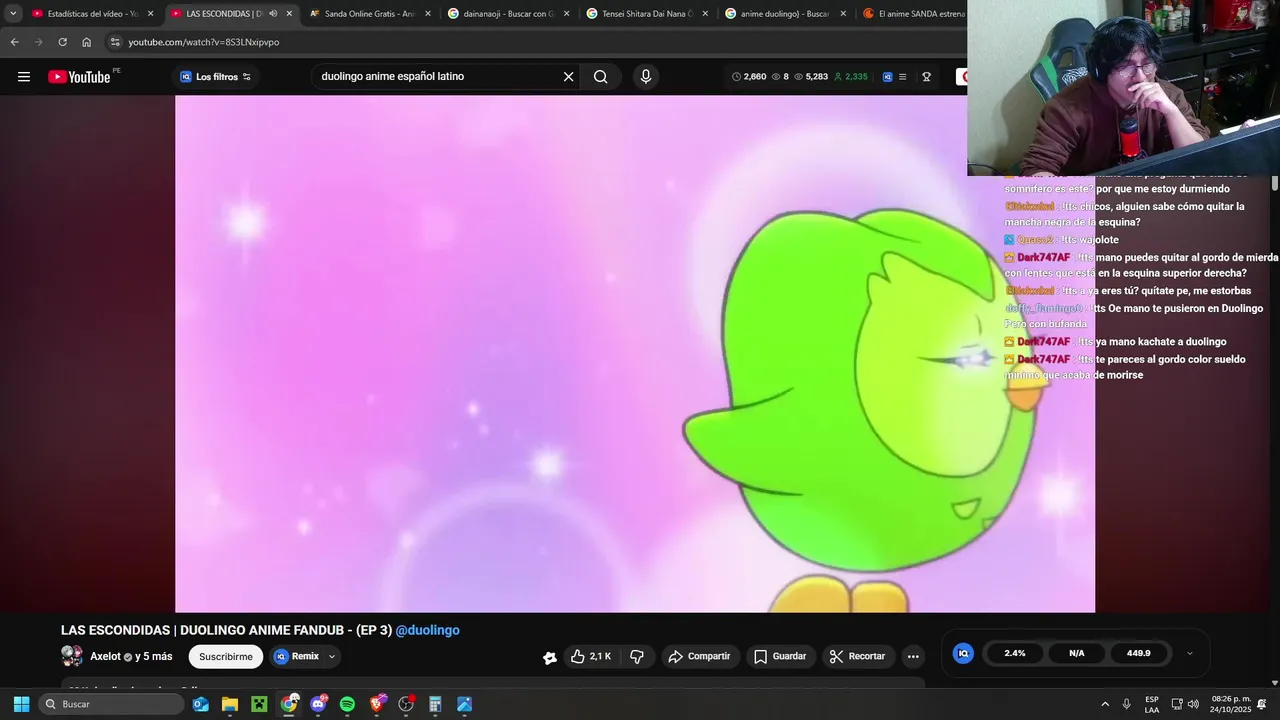The image size is (1280, 720).
Task: Open File Explorer from the taskbar
Action: (x=230, y=704)
